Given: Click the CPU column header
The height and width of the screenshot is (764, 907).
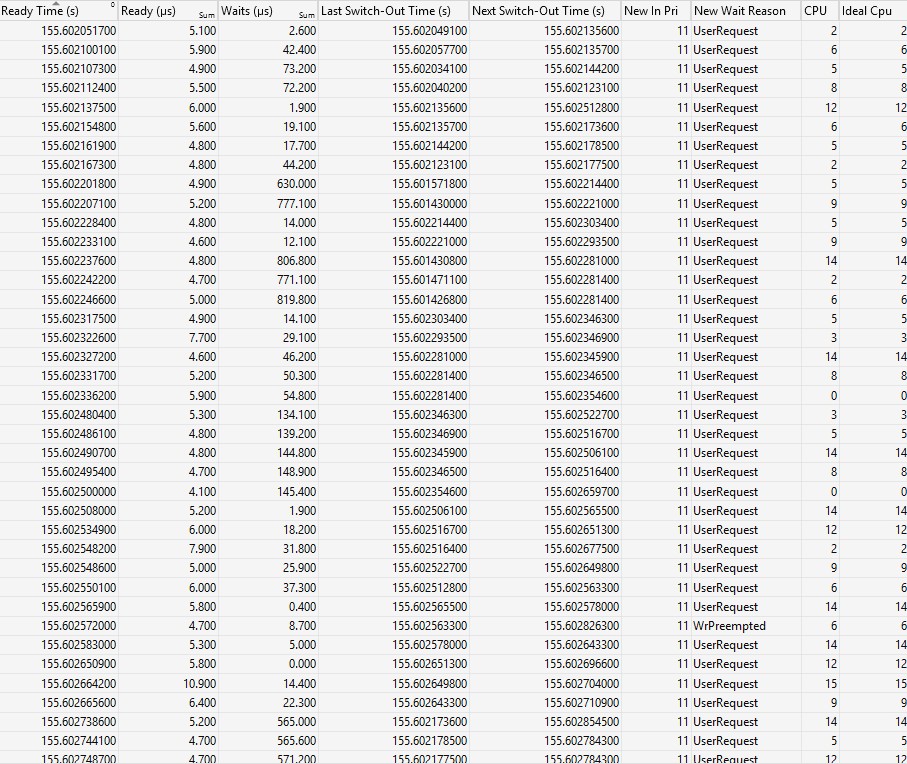Looking at the screenshot, I should coord(820,10).
